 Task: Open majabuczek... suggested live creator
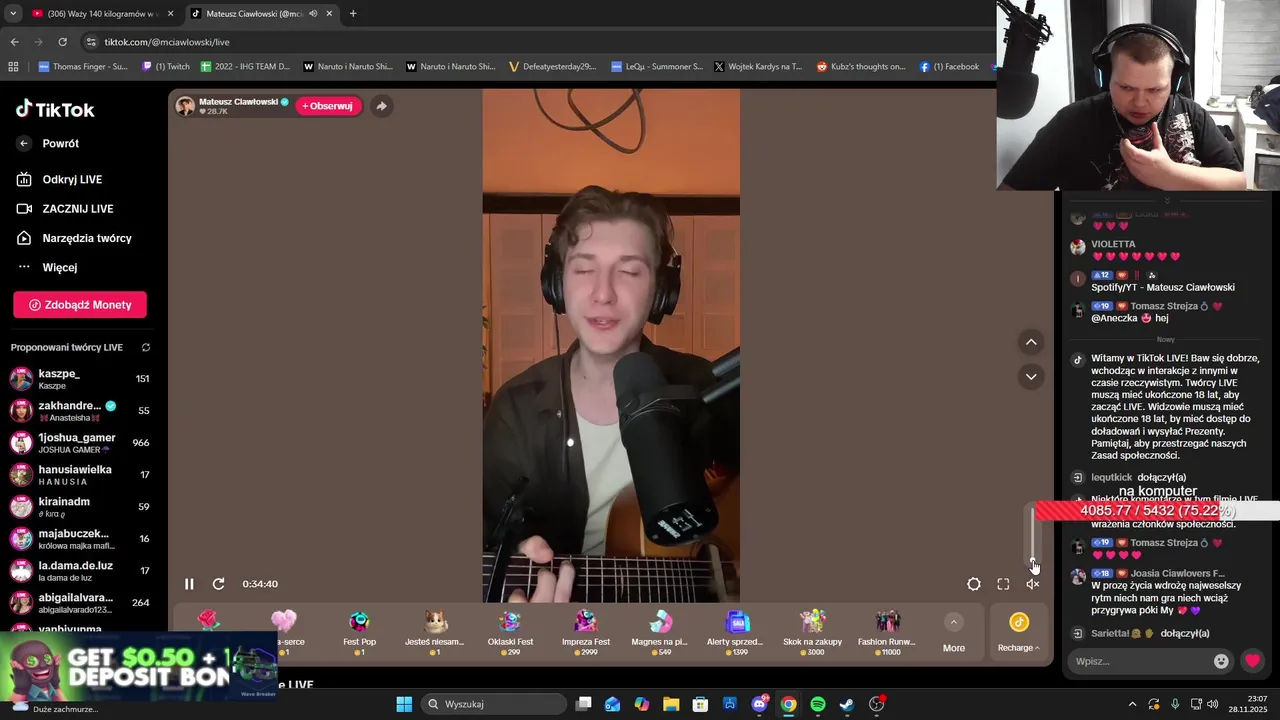(80, 538)
